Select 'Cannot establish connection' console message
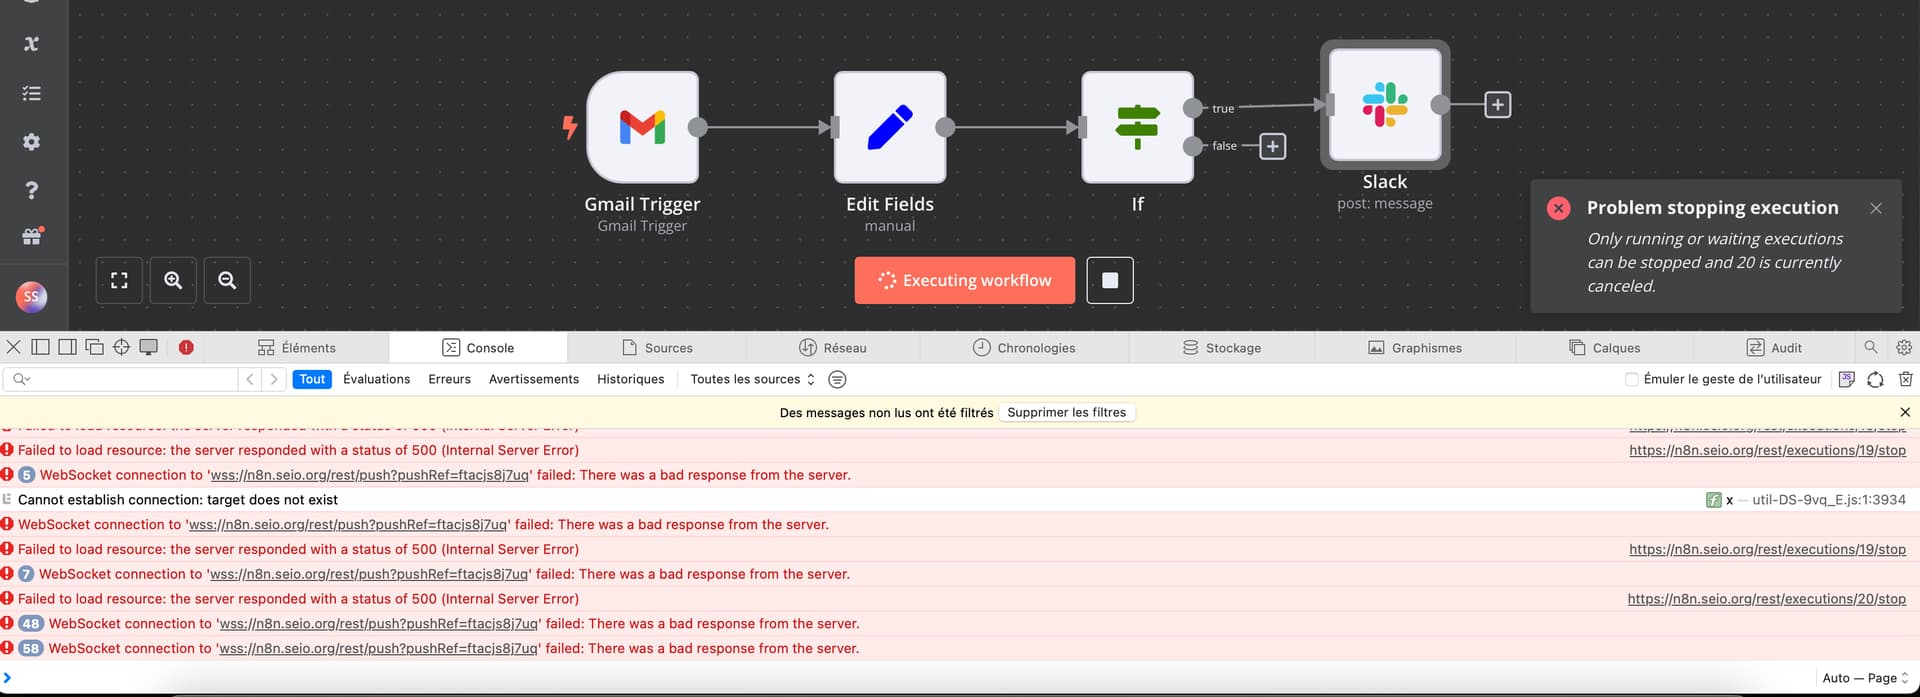 178,500
